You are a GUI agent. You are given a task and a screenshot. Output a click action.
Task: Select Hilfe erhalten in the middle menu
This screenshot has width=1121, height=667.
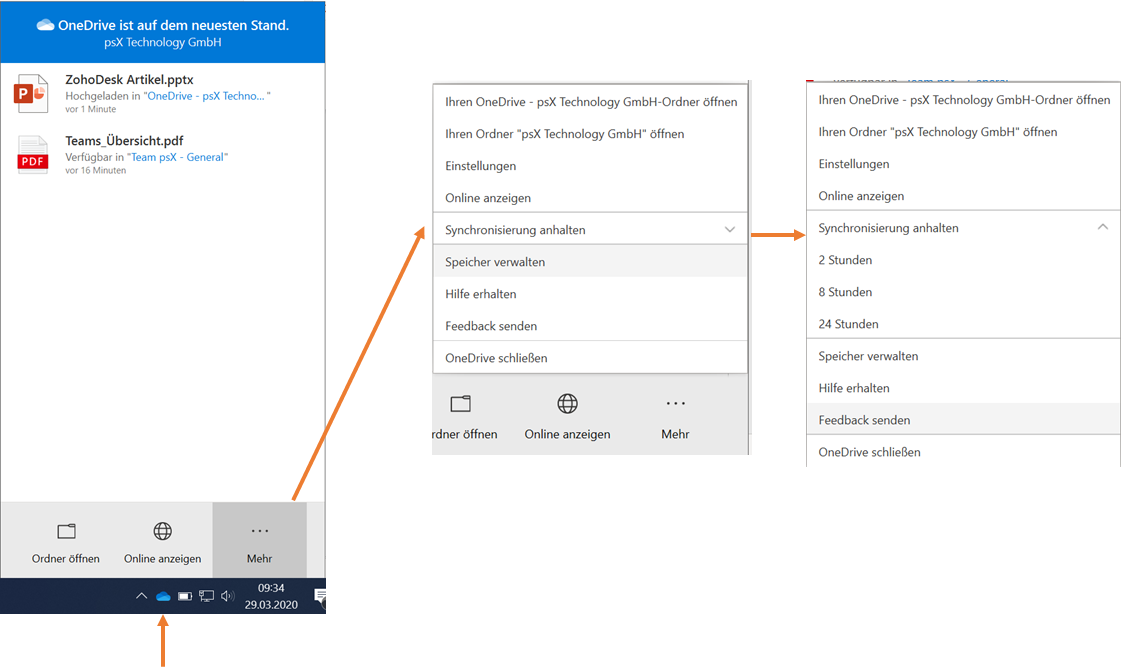click(591, 294)
